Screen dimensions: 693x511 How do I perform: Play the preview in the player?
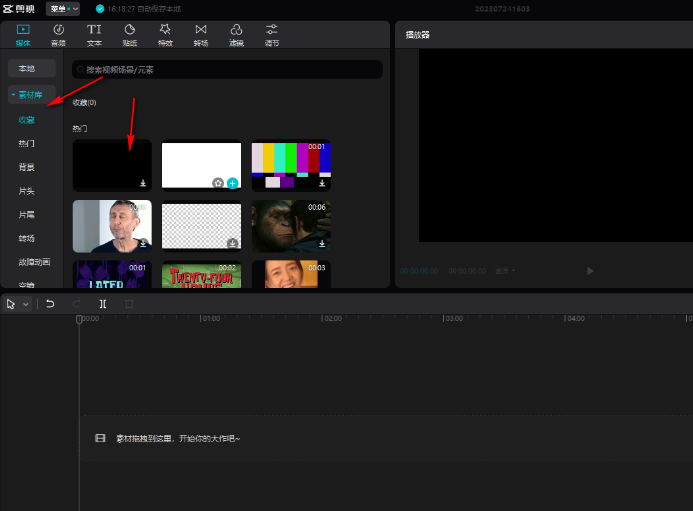click(590, 271)
